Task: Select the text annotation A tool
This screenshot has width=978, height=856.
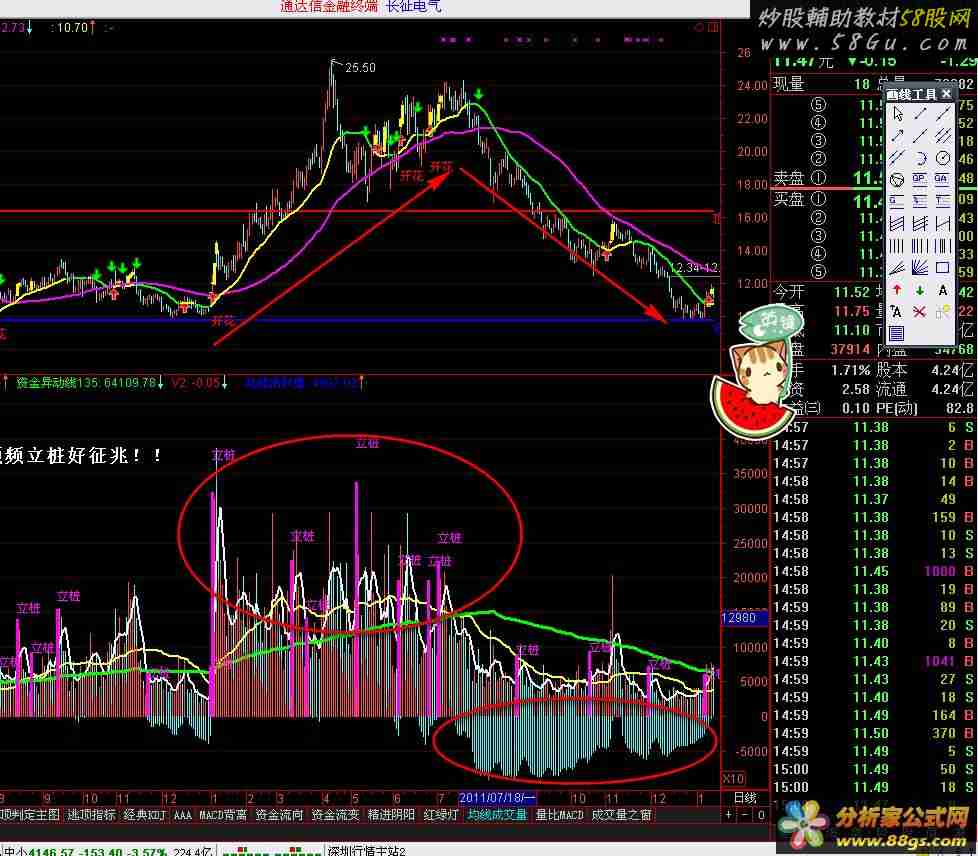Action: [x=943, y=290]
